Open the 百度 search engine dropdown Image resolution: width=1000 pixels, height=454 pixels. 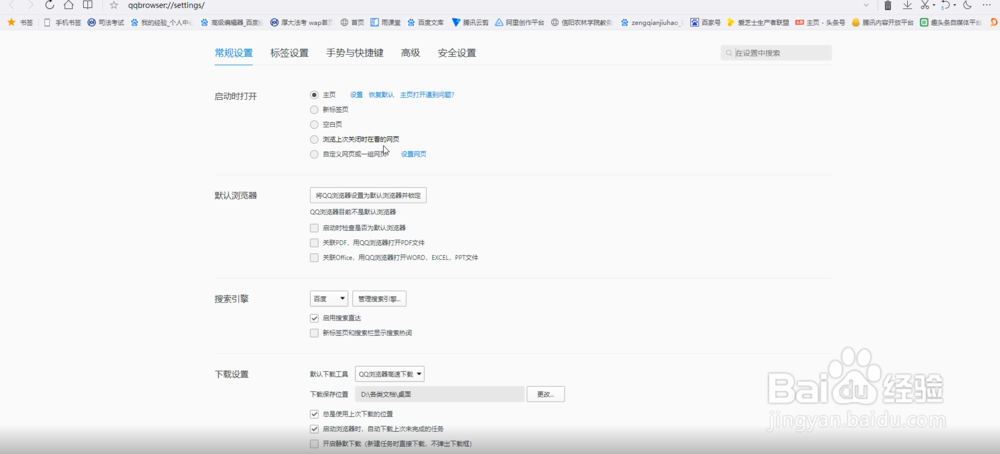(329, 298)
